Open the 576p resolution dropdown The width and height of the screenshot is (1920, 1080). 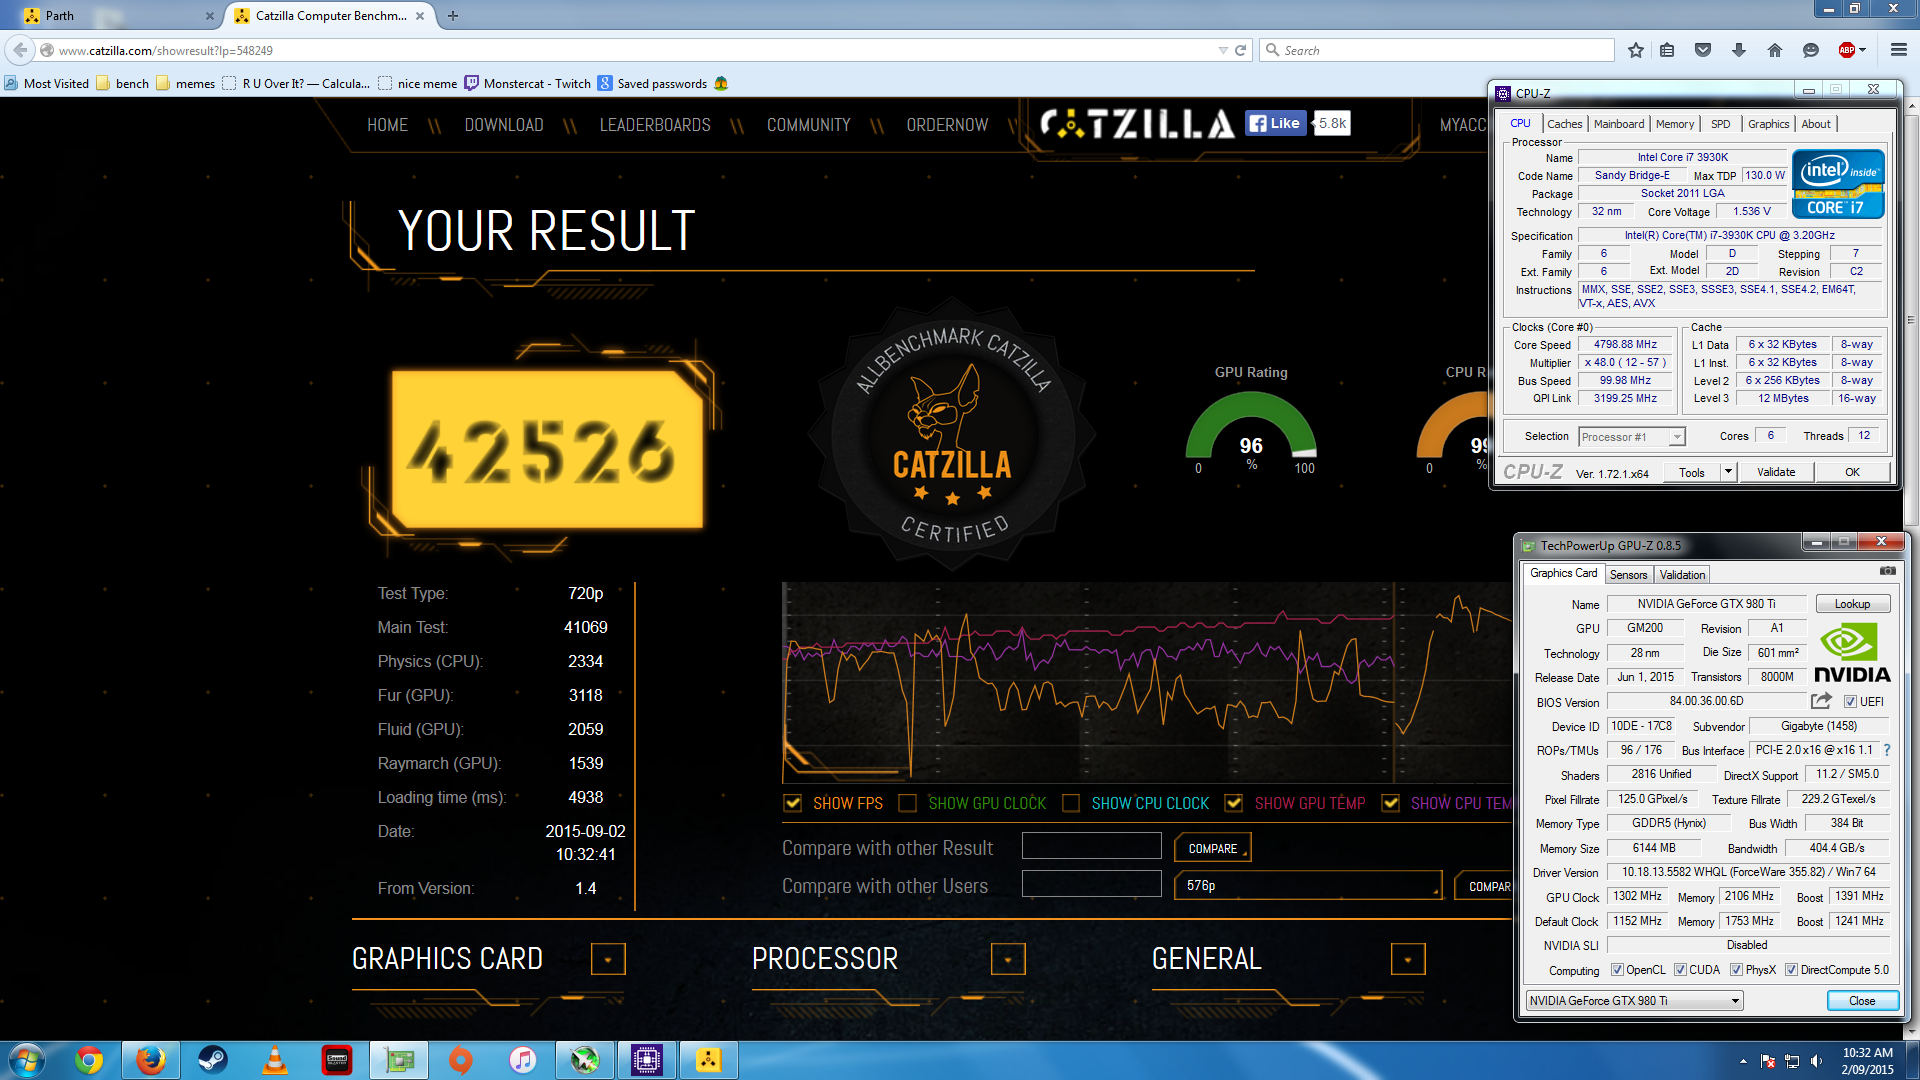click(x=1308, y=886)
